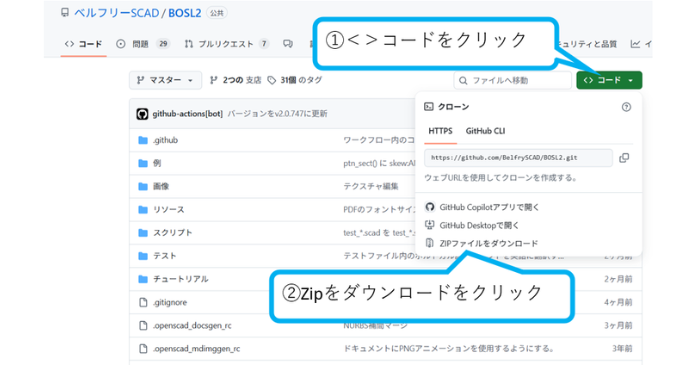
Task: Click the tag icon beside 31個のタグ
Action: 272,80
